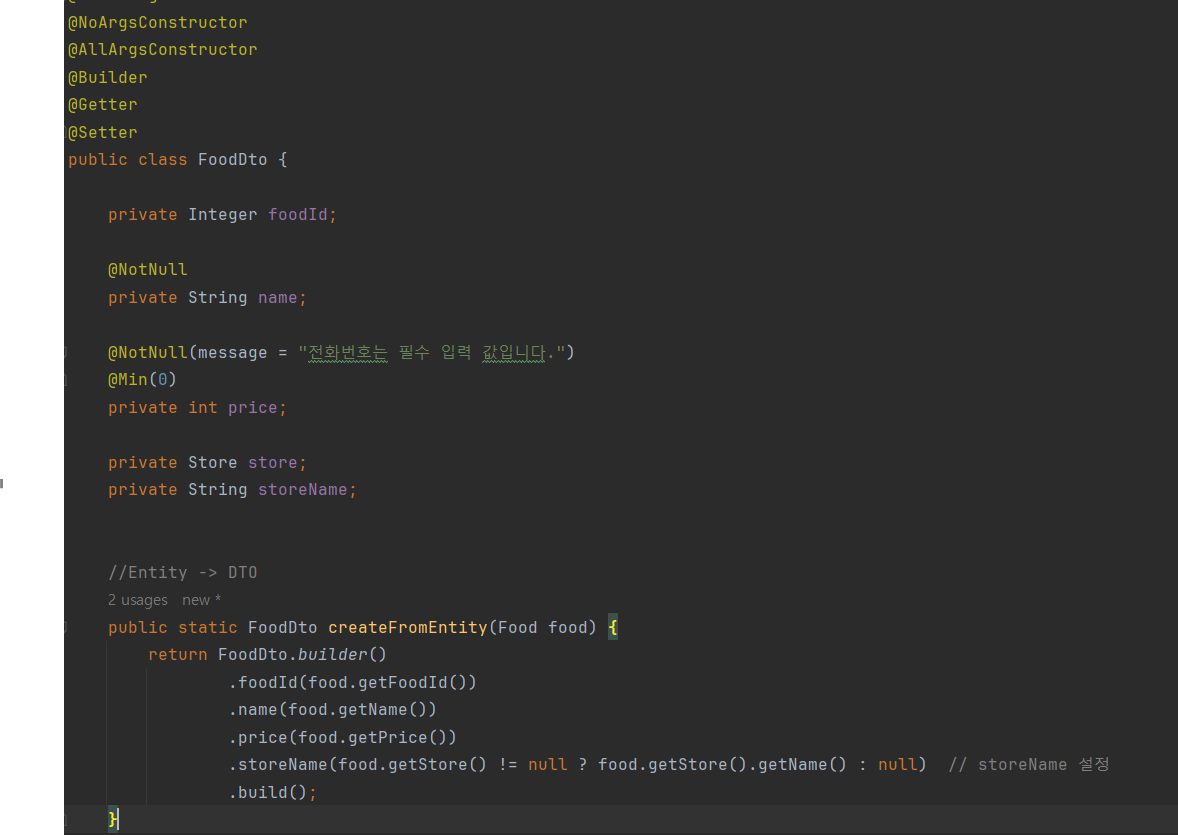
Task: Collapse fold marker beside @NotNull(message) annotation
Action: pyautogui.click(x=66, y=352)
